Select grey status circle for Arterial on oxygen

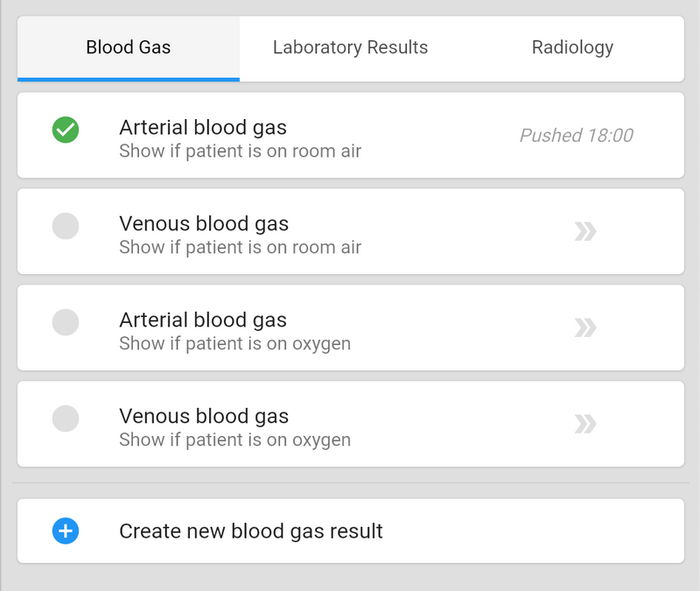point(66,322)
